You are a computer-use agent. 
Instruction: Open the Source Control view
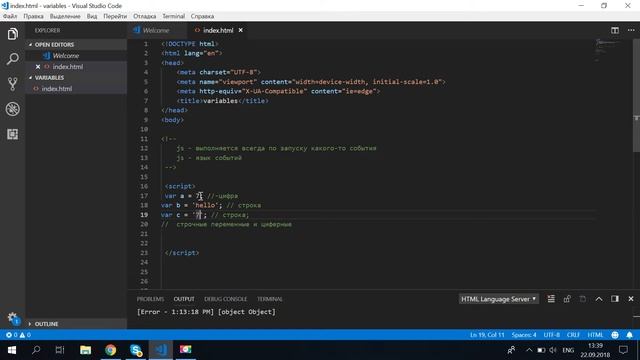click(12, 84)
